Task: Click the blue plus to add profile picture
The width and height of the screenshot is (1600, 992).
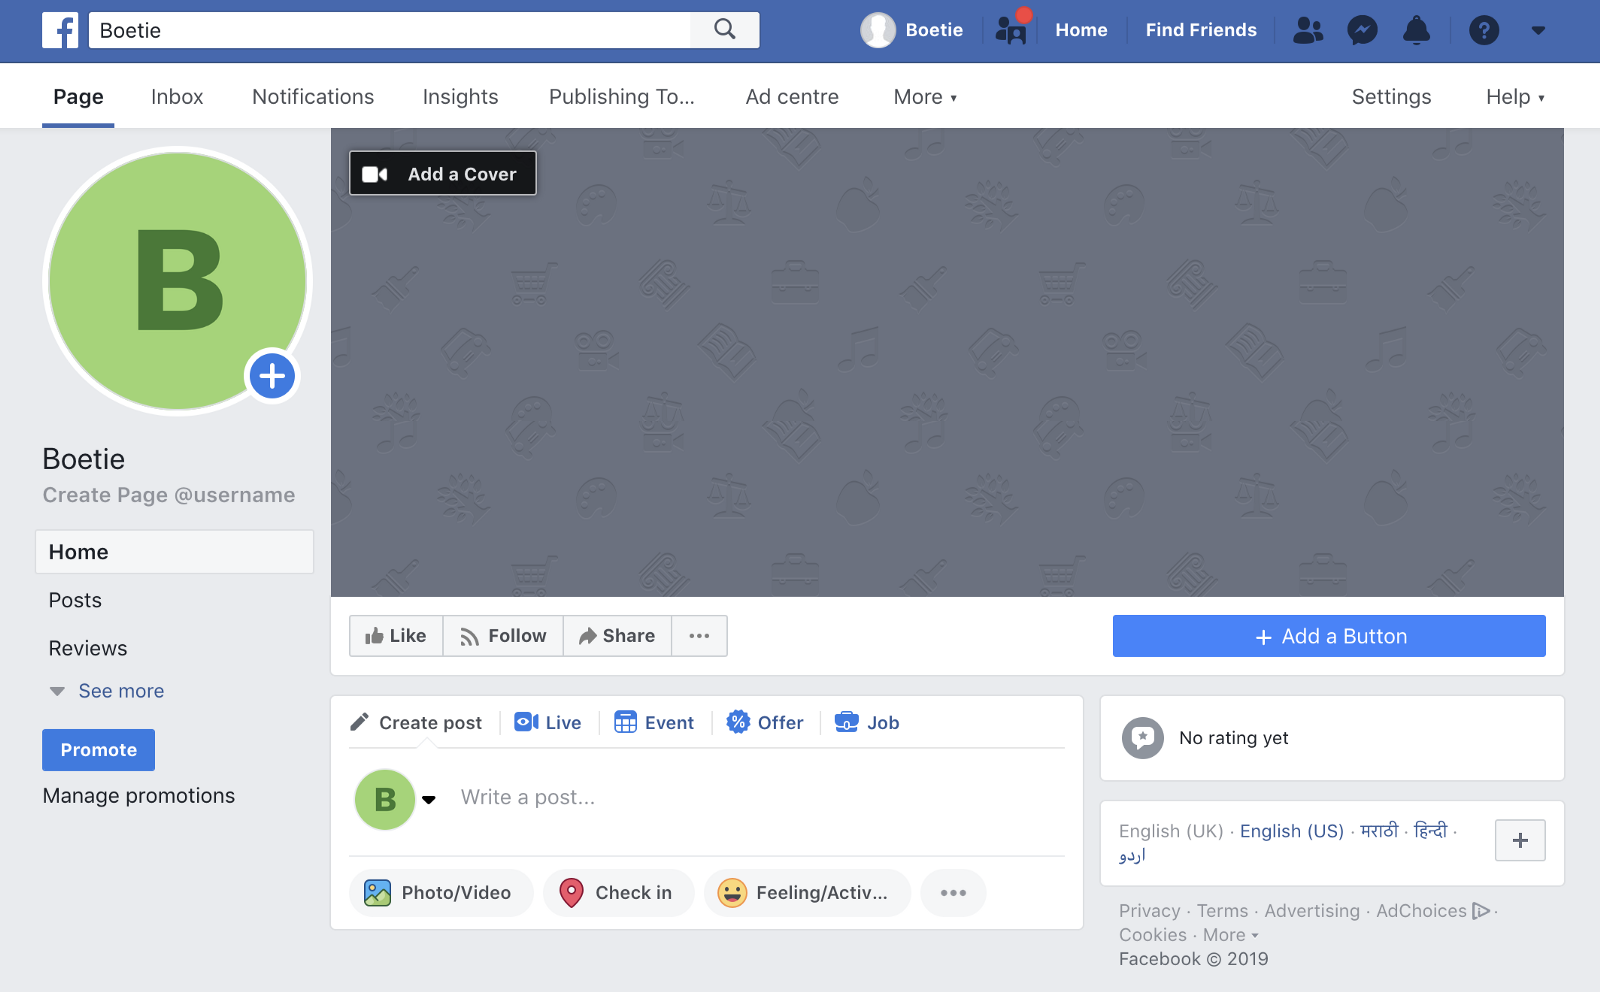Action: click(272, 376)
